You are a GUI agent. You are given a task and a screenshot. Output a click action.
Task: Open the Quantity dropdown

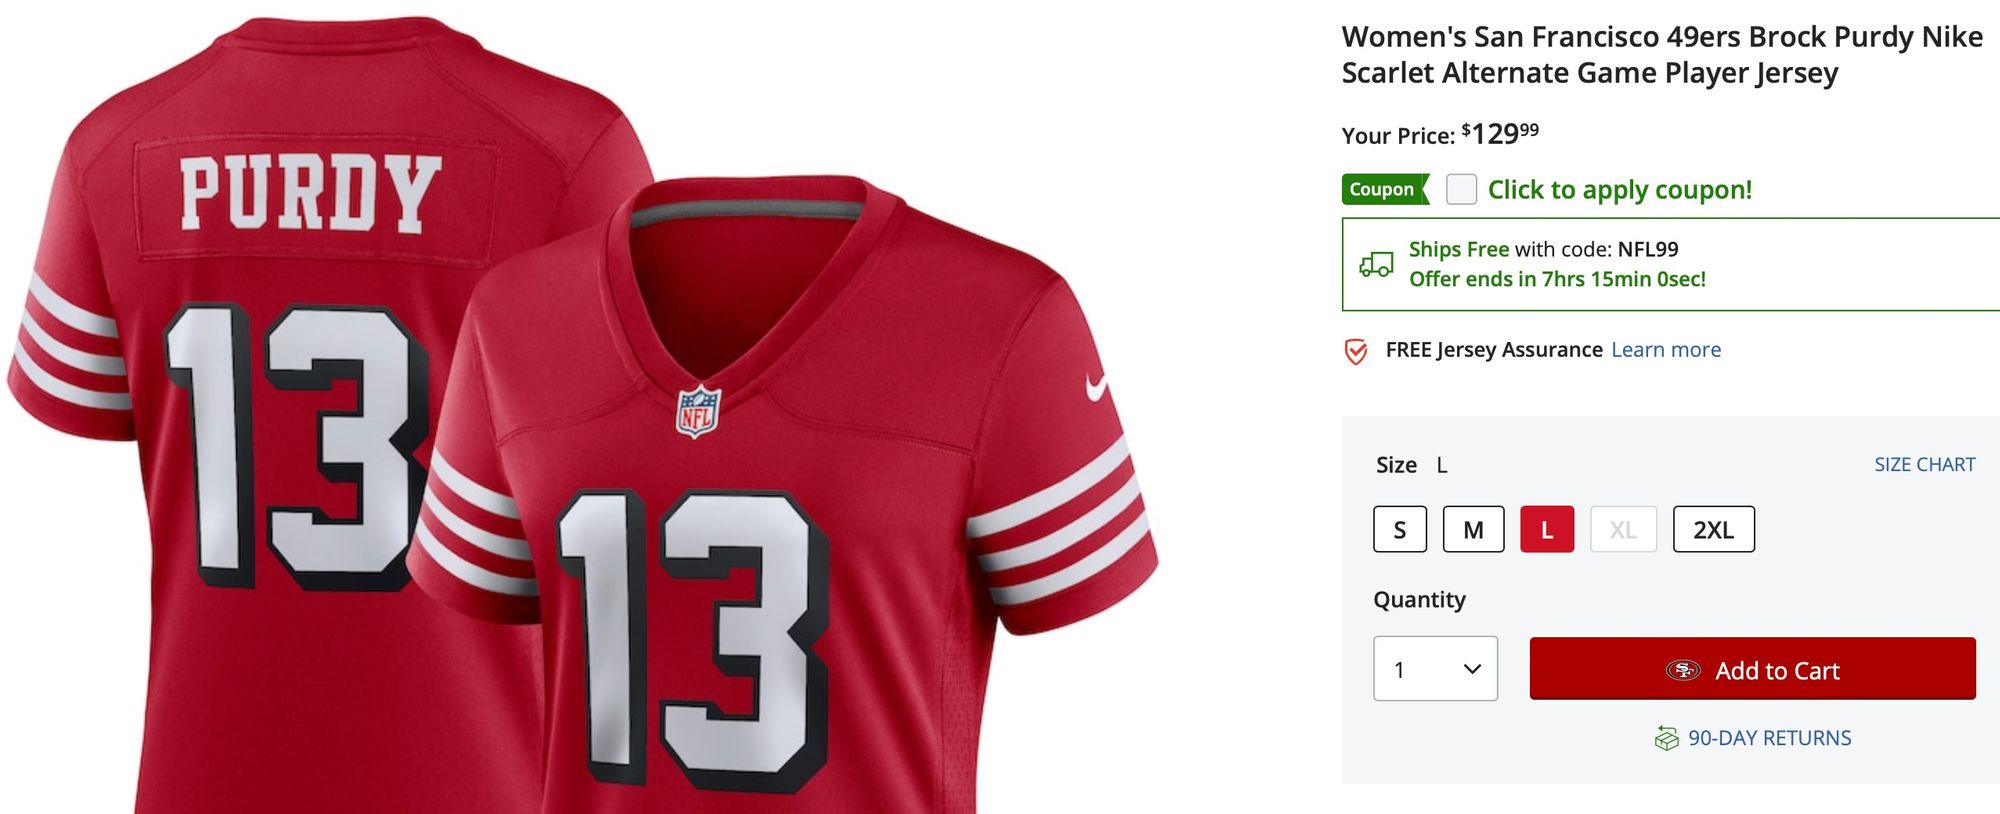coord(1434,669)
